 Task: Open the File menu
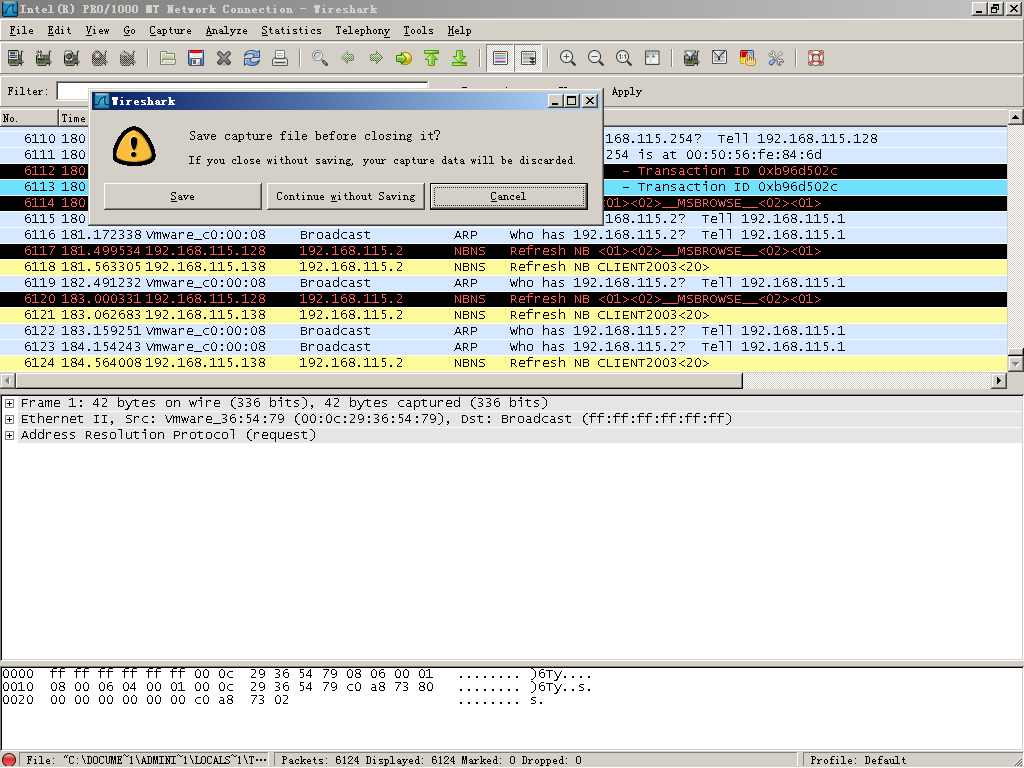pos(22,31)
